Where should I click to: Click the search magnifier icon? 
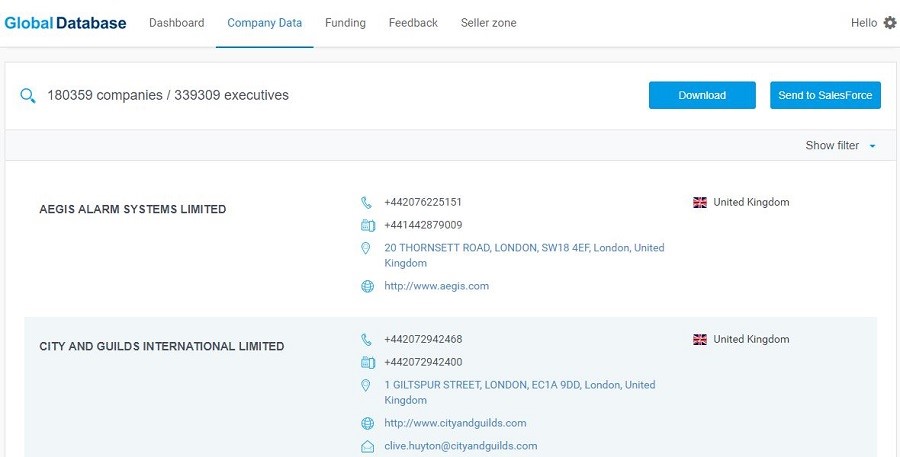(28, 96)
